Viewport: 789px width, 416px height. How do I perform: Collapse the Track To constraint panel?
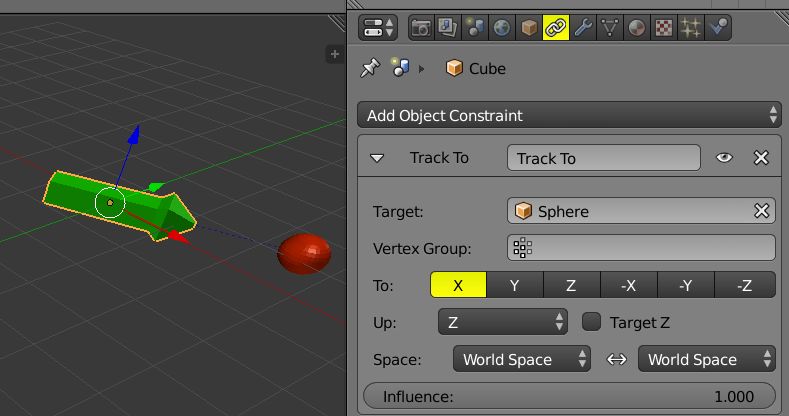coord(377,158)
